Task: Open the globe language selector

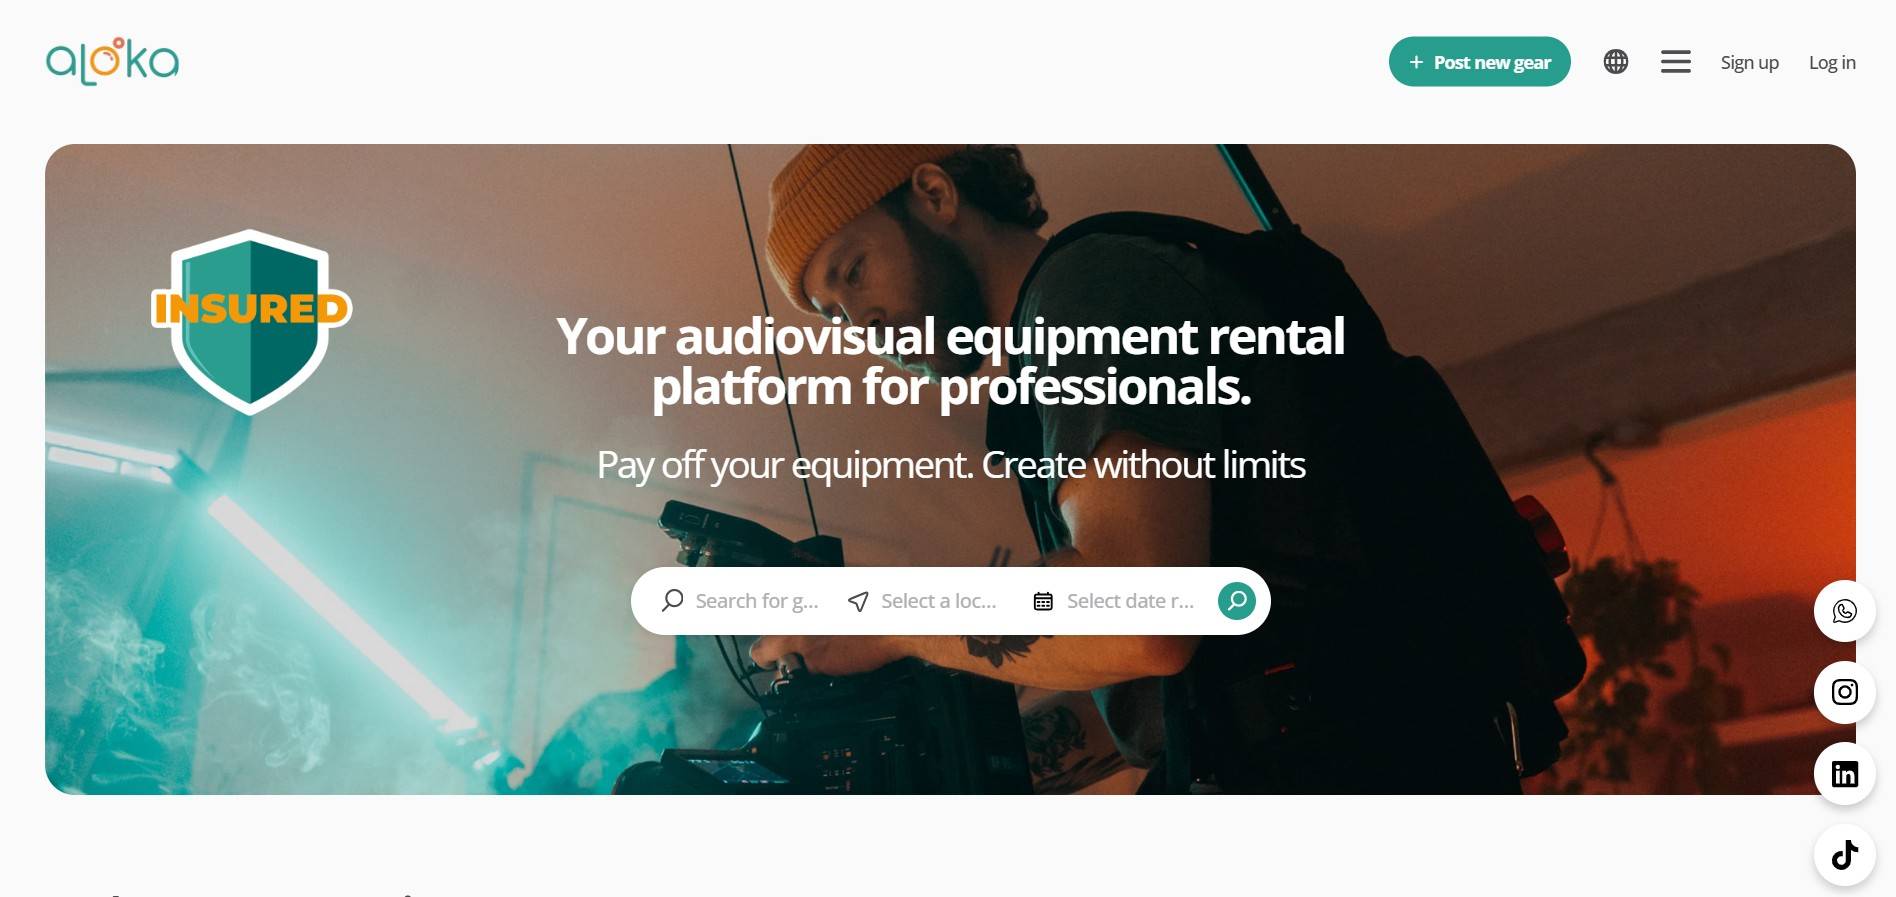Action: [x=1616, y=62]
